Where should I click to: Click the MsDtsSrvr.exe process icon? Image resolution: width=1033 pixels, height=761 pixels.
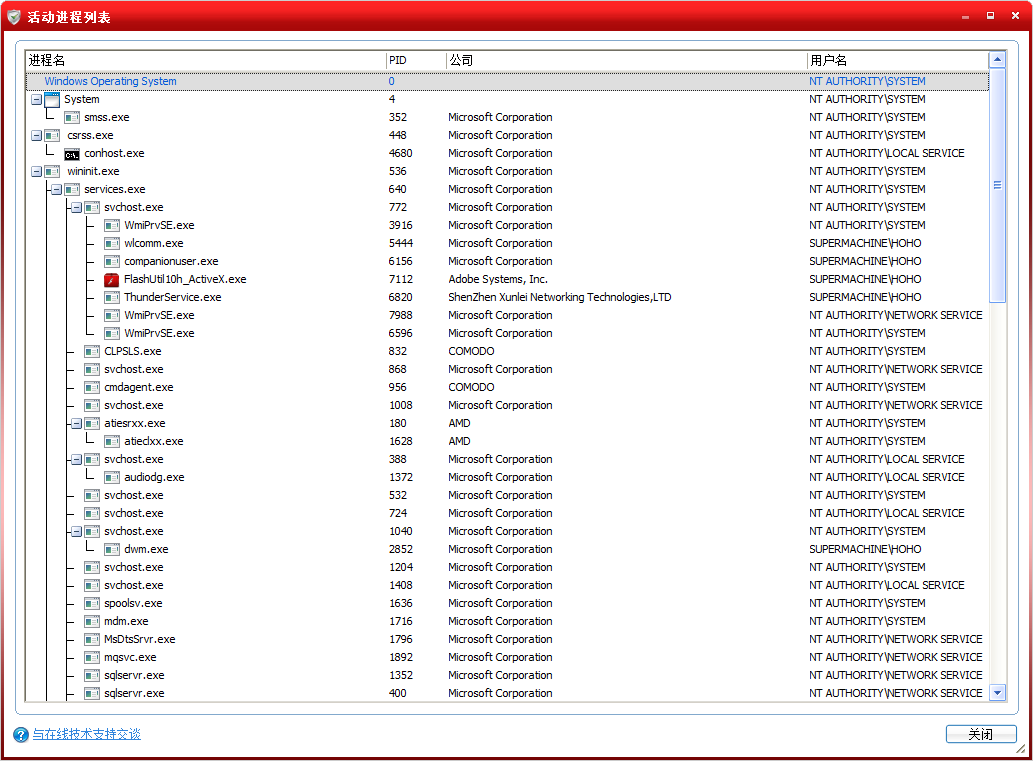[x=92, y=639]
